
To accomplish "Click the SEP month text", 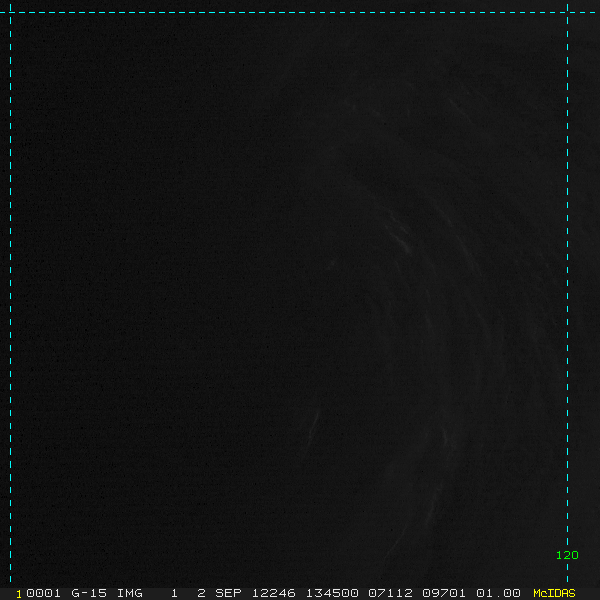I will point(228,593).
